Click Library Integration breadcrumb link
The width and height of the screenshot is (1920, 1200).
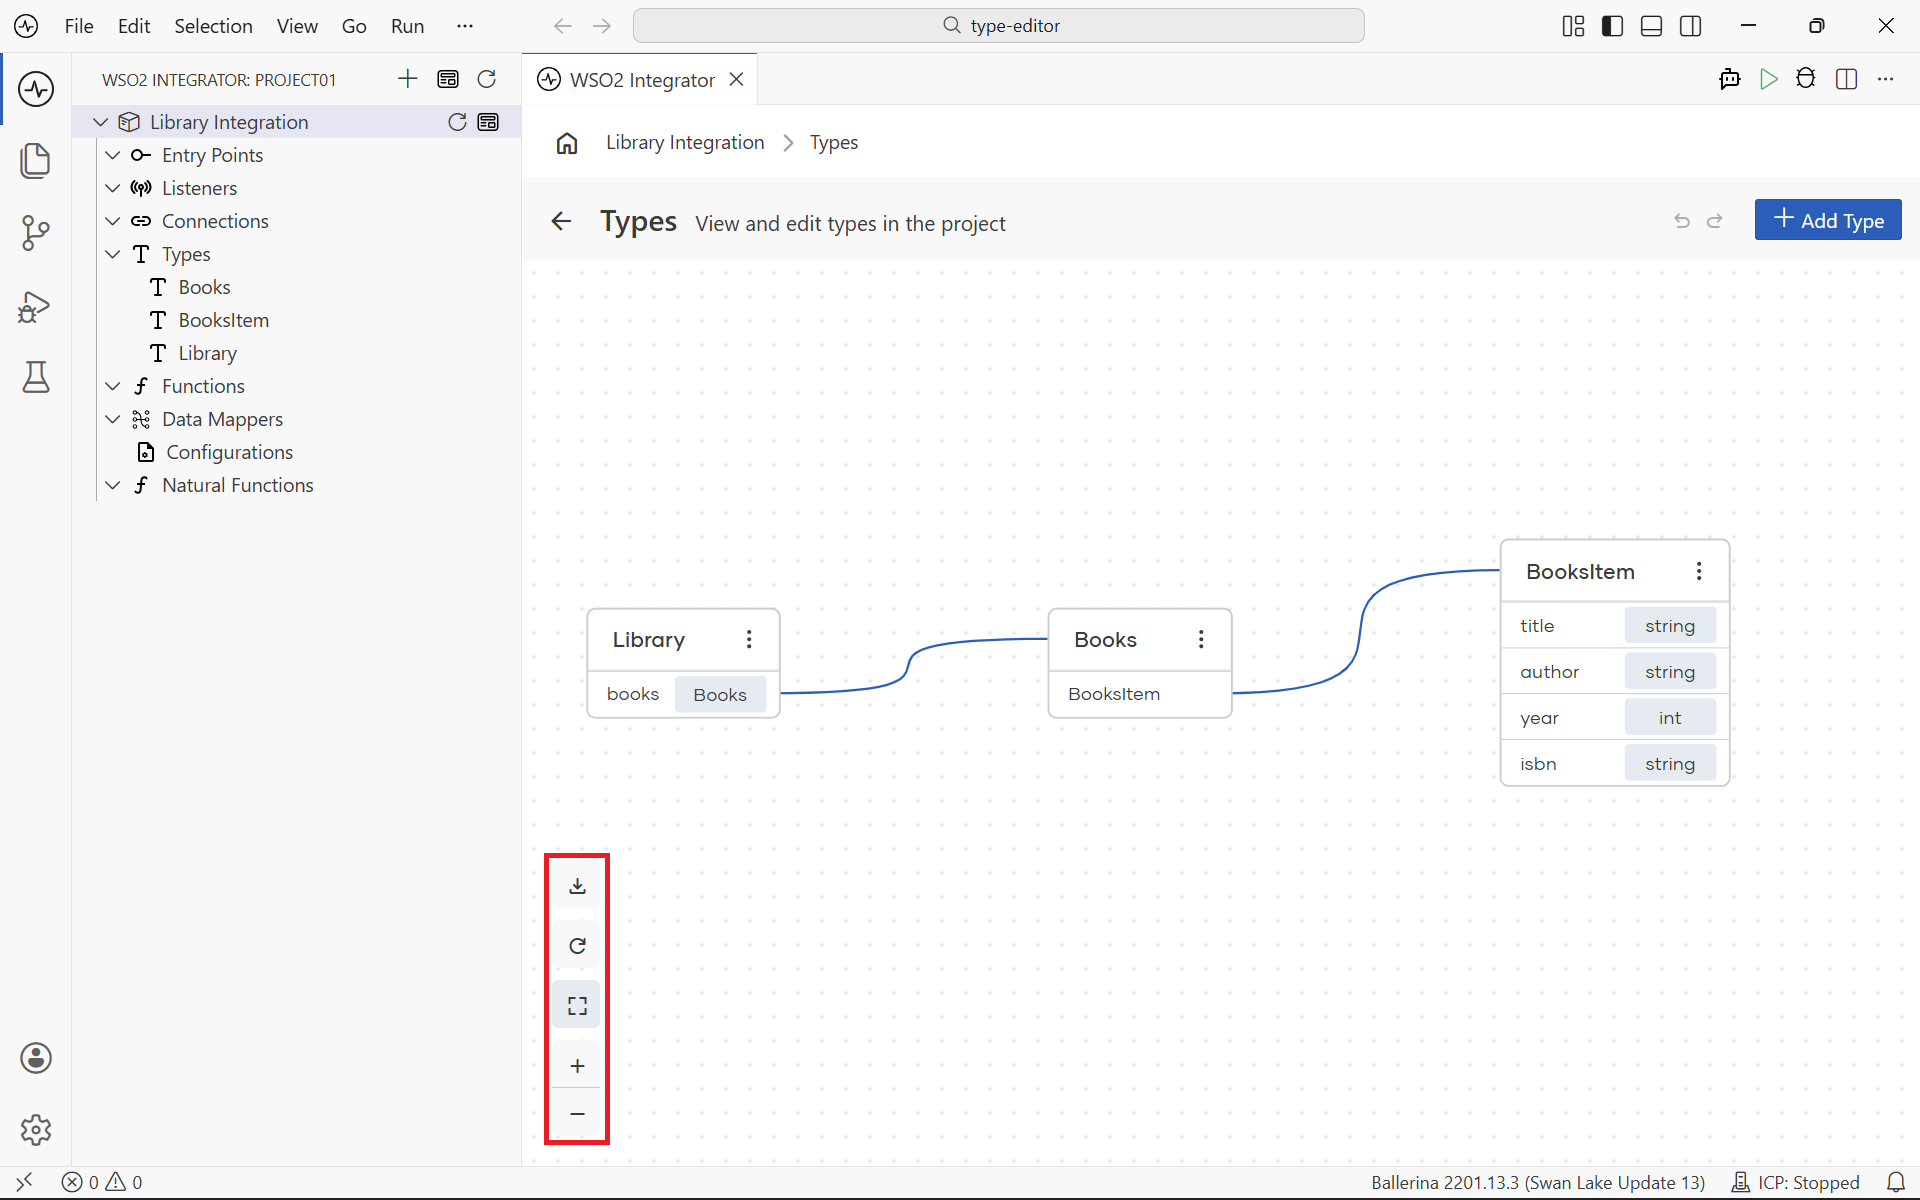pos(685,143)
